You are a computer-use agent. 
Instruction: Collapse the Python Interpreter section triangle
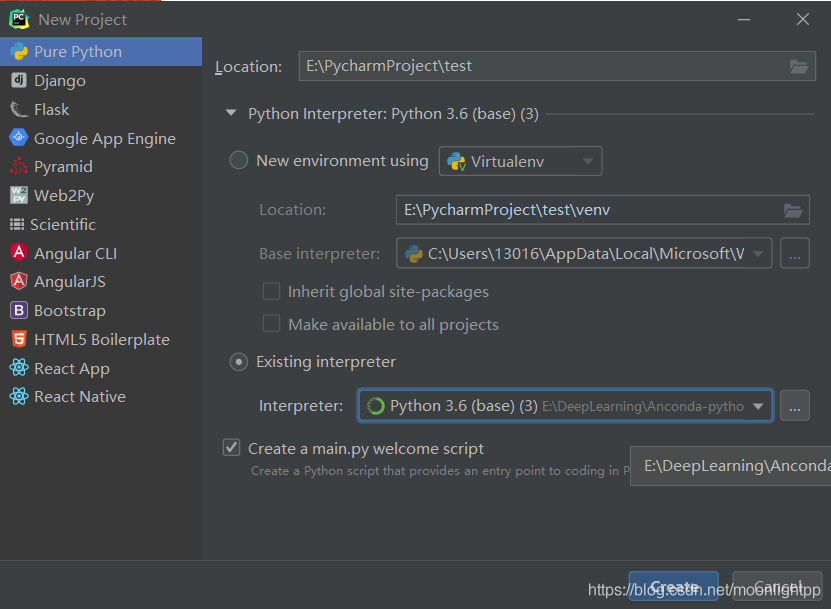coord(231,113)
